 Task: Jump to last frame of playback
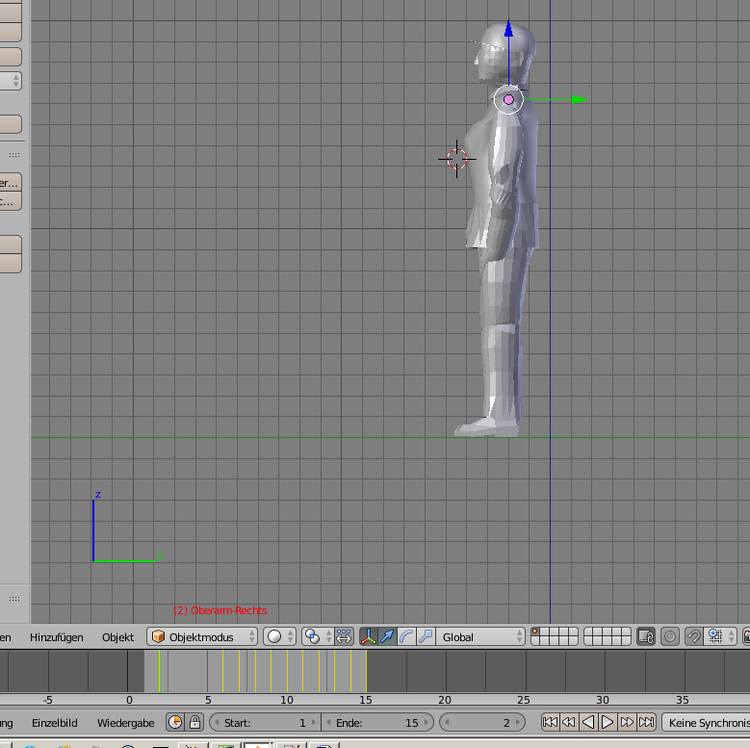[x=646, y=722]
